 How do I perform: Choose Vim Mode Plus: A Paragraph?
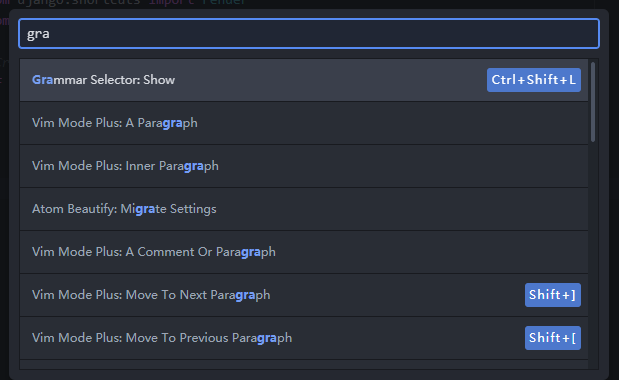point(304,123)
